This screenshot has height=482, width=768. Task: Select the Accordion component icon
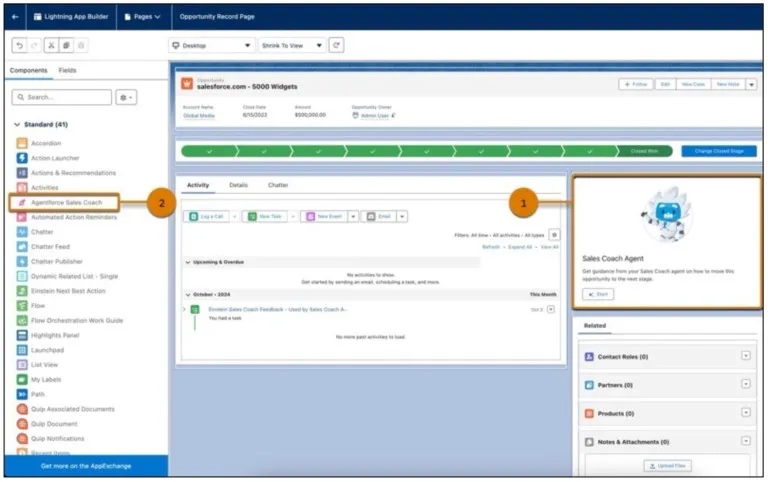pyautogui.click(x=22, y=143)
